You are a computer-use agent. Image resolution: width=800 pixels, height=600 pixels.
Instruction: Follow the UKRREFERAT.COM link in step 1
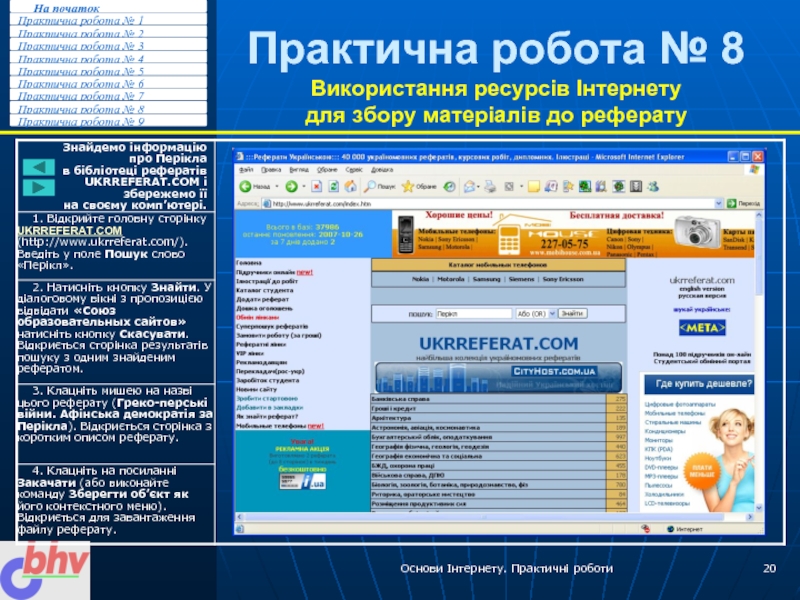click(x=69, y=231)
